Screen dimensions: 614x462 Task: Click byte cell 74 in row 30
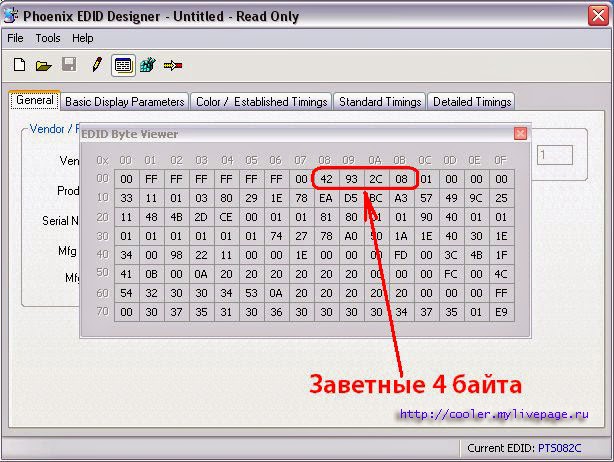276,236
